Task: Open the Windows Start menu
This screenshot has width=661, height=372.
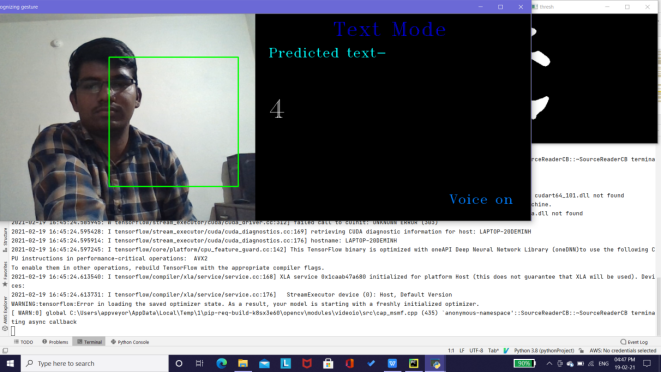Action: point(10,363)
